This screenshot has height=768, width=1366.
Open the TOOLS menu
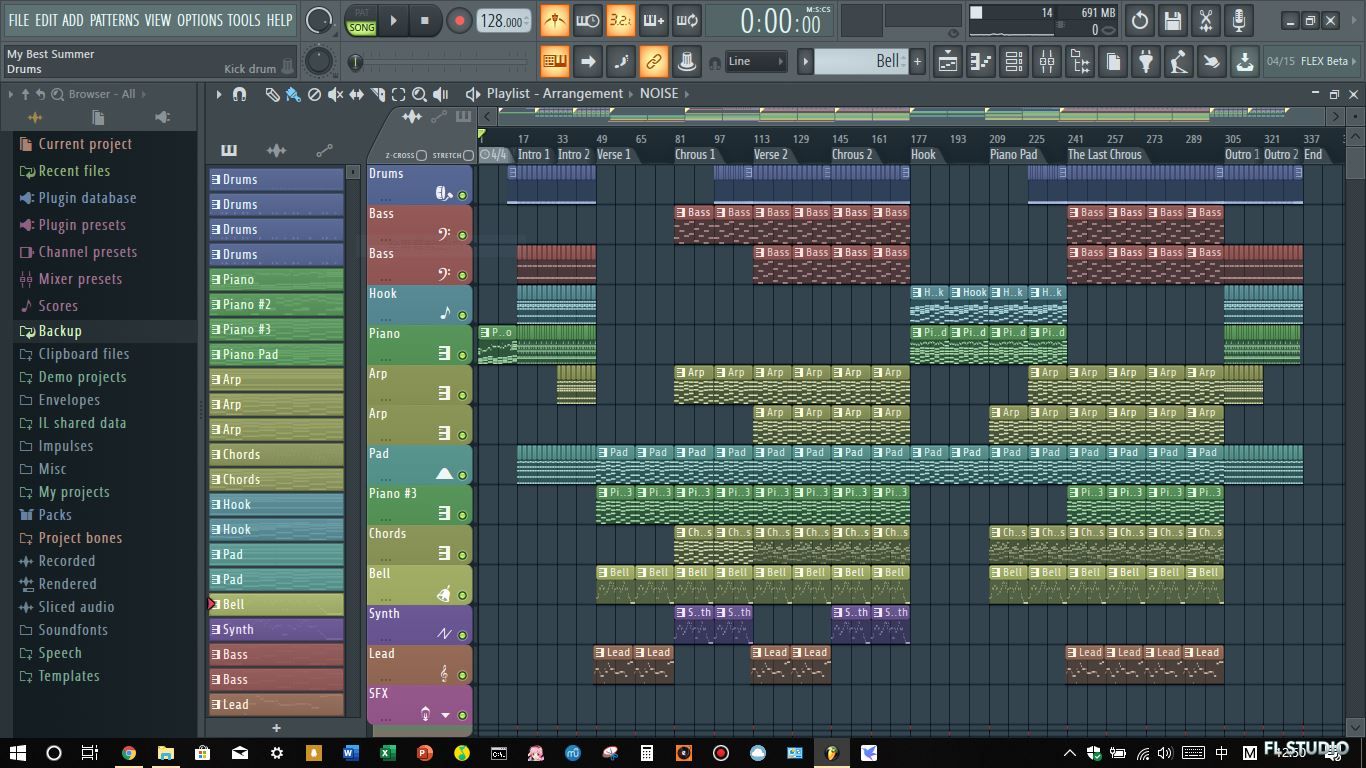point(244,20)
